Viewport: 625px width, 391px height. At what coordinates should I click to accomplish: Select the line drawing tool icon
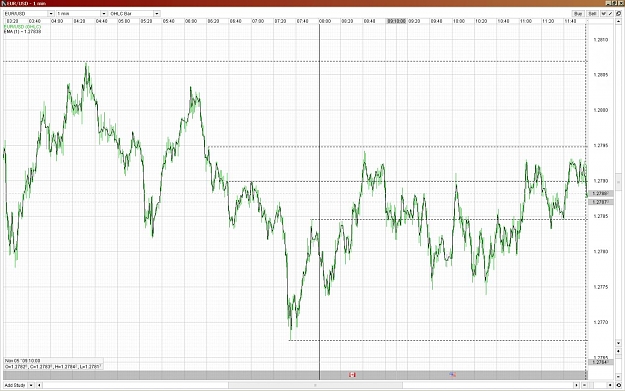click(x=610, y=14)
